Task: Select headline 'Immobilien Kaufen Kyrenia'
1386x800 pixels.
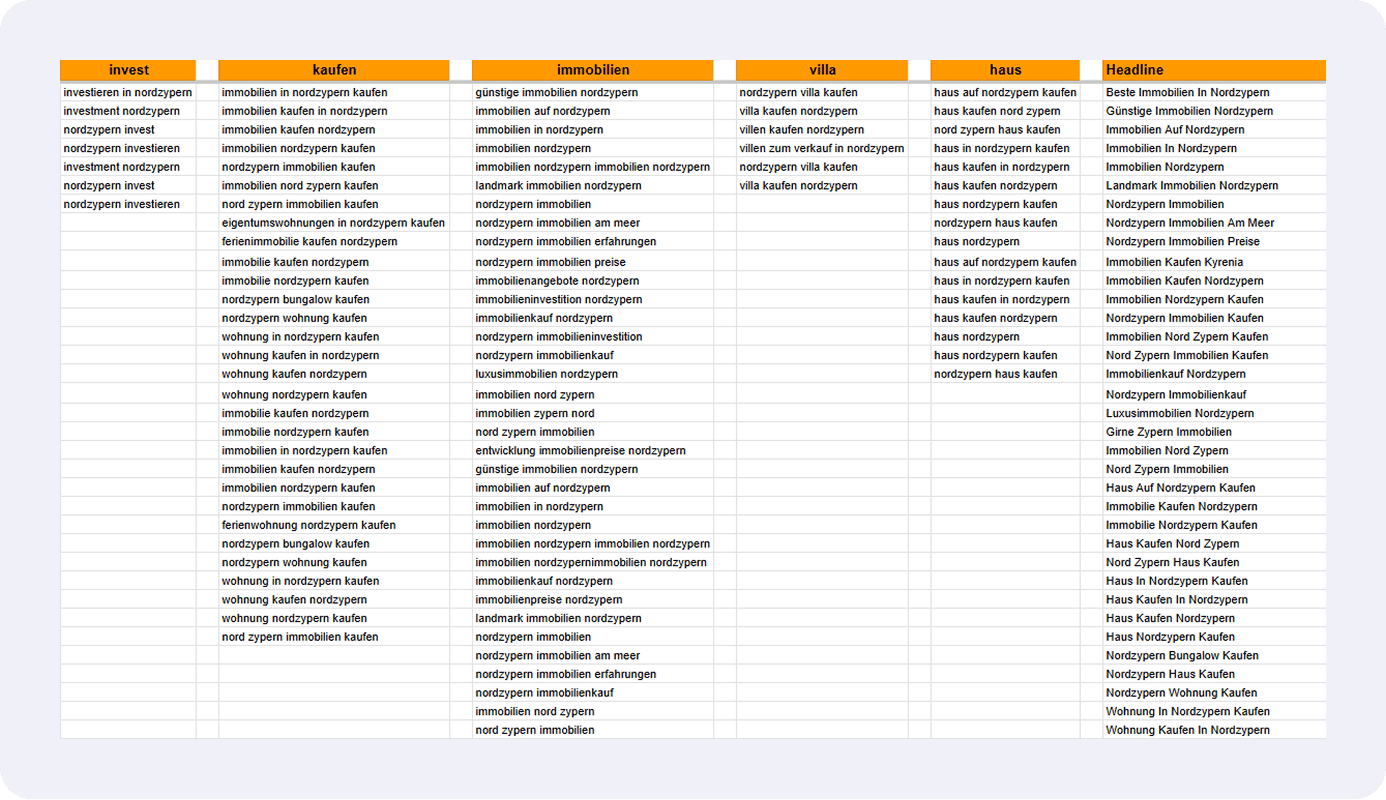Action: coord(1176,262)
